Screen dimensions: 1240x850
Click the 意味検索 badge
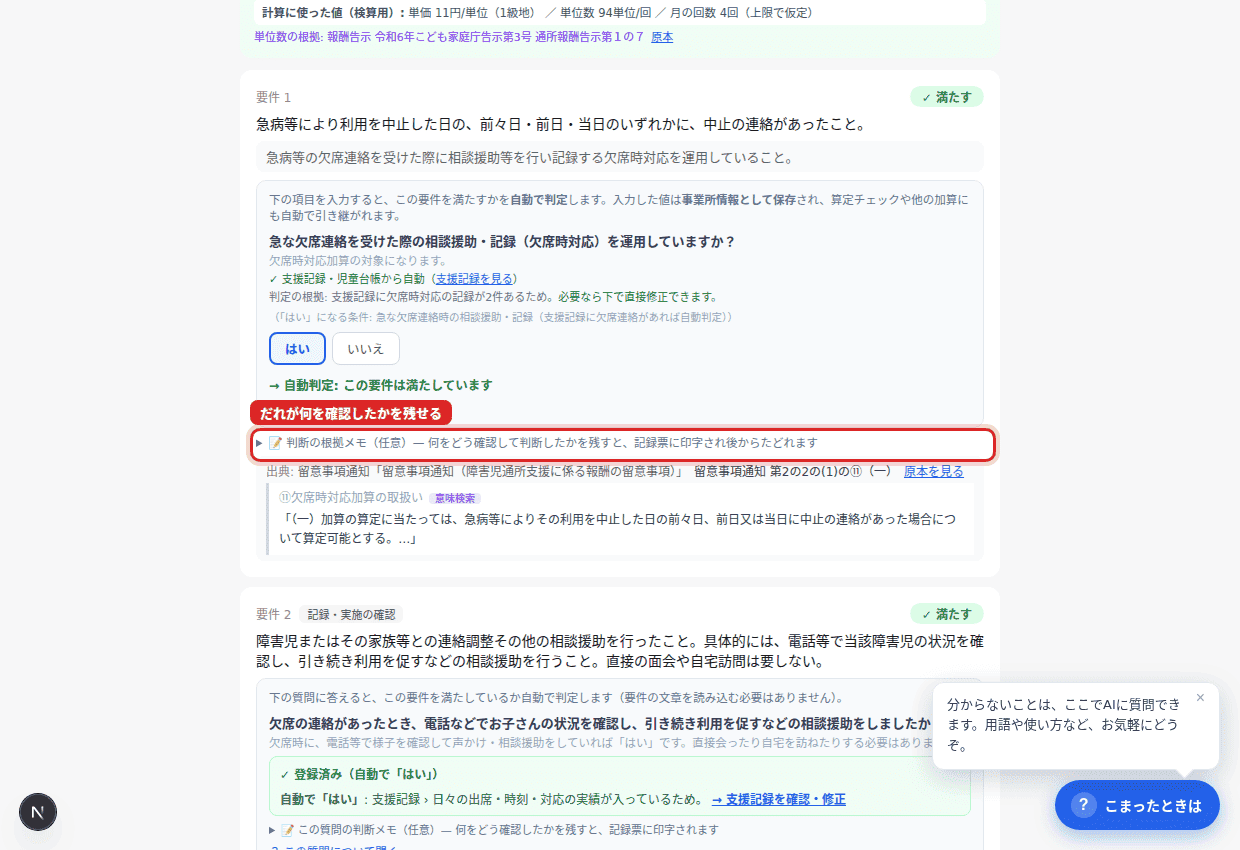pos(455,498)
